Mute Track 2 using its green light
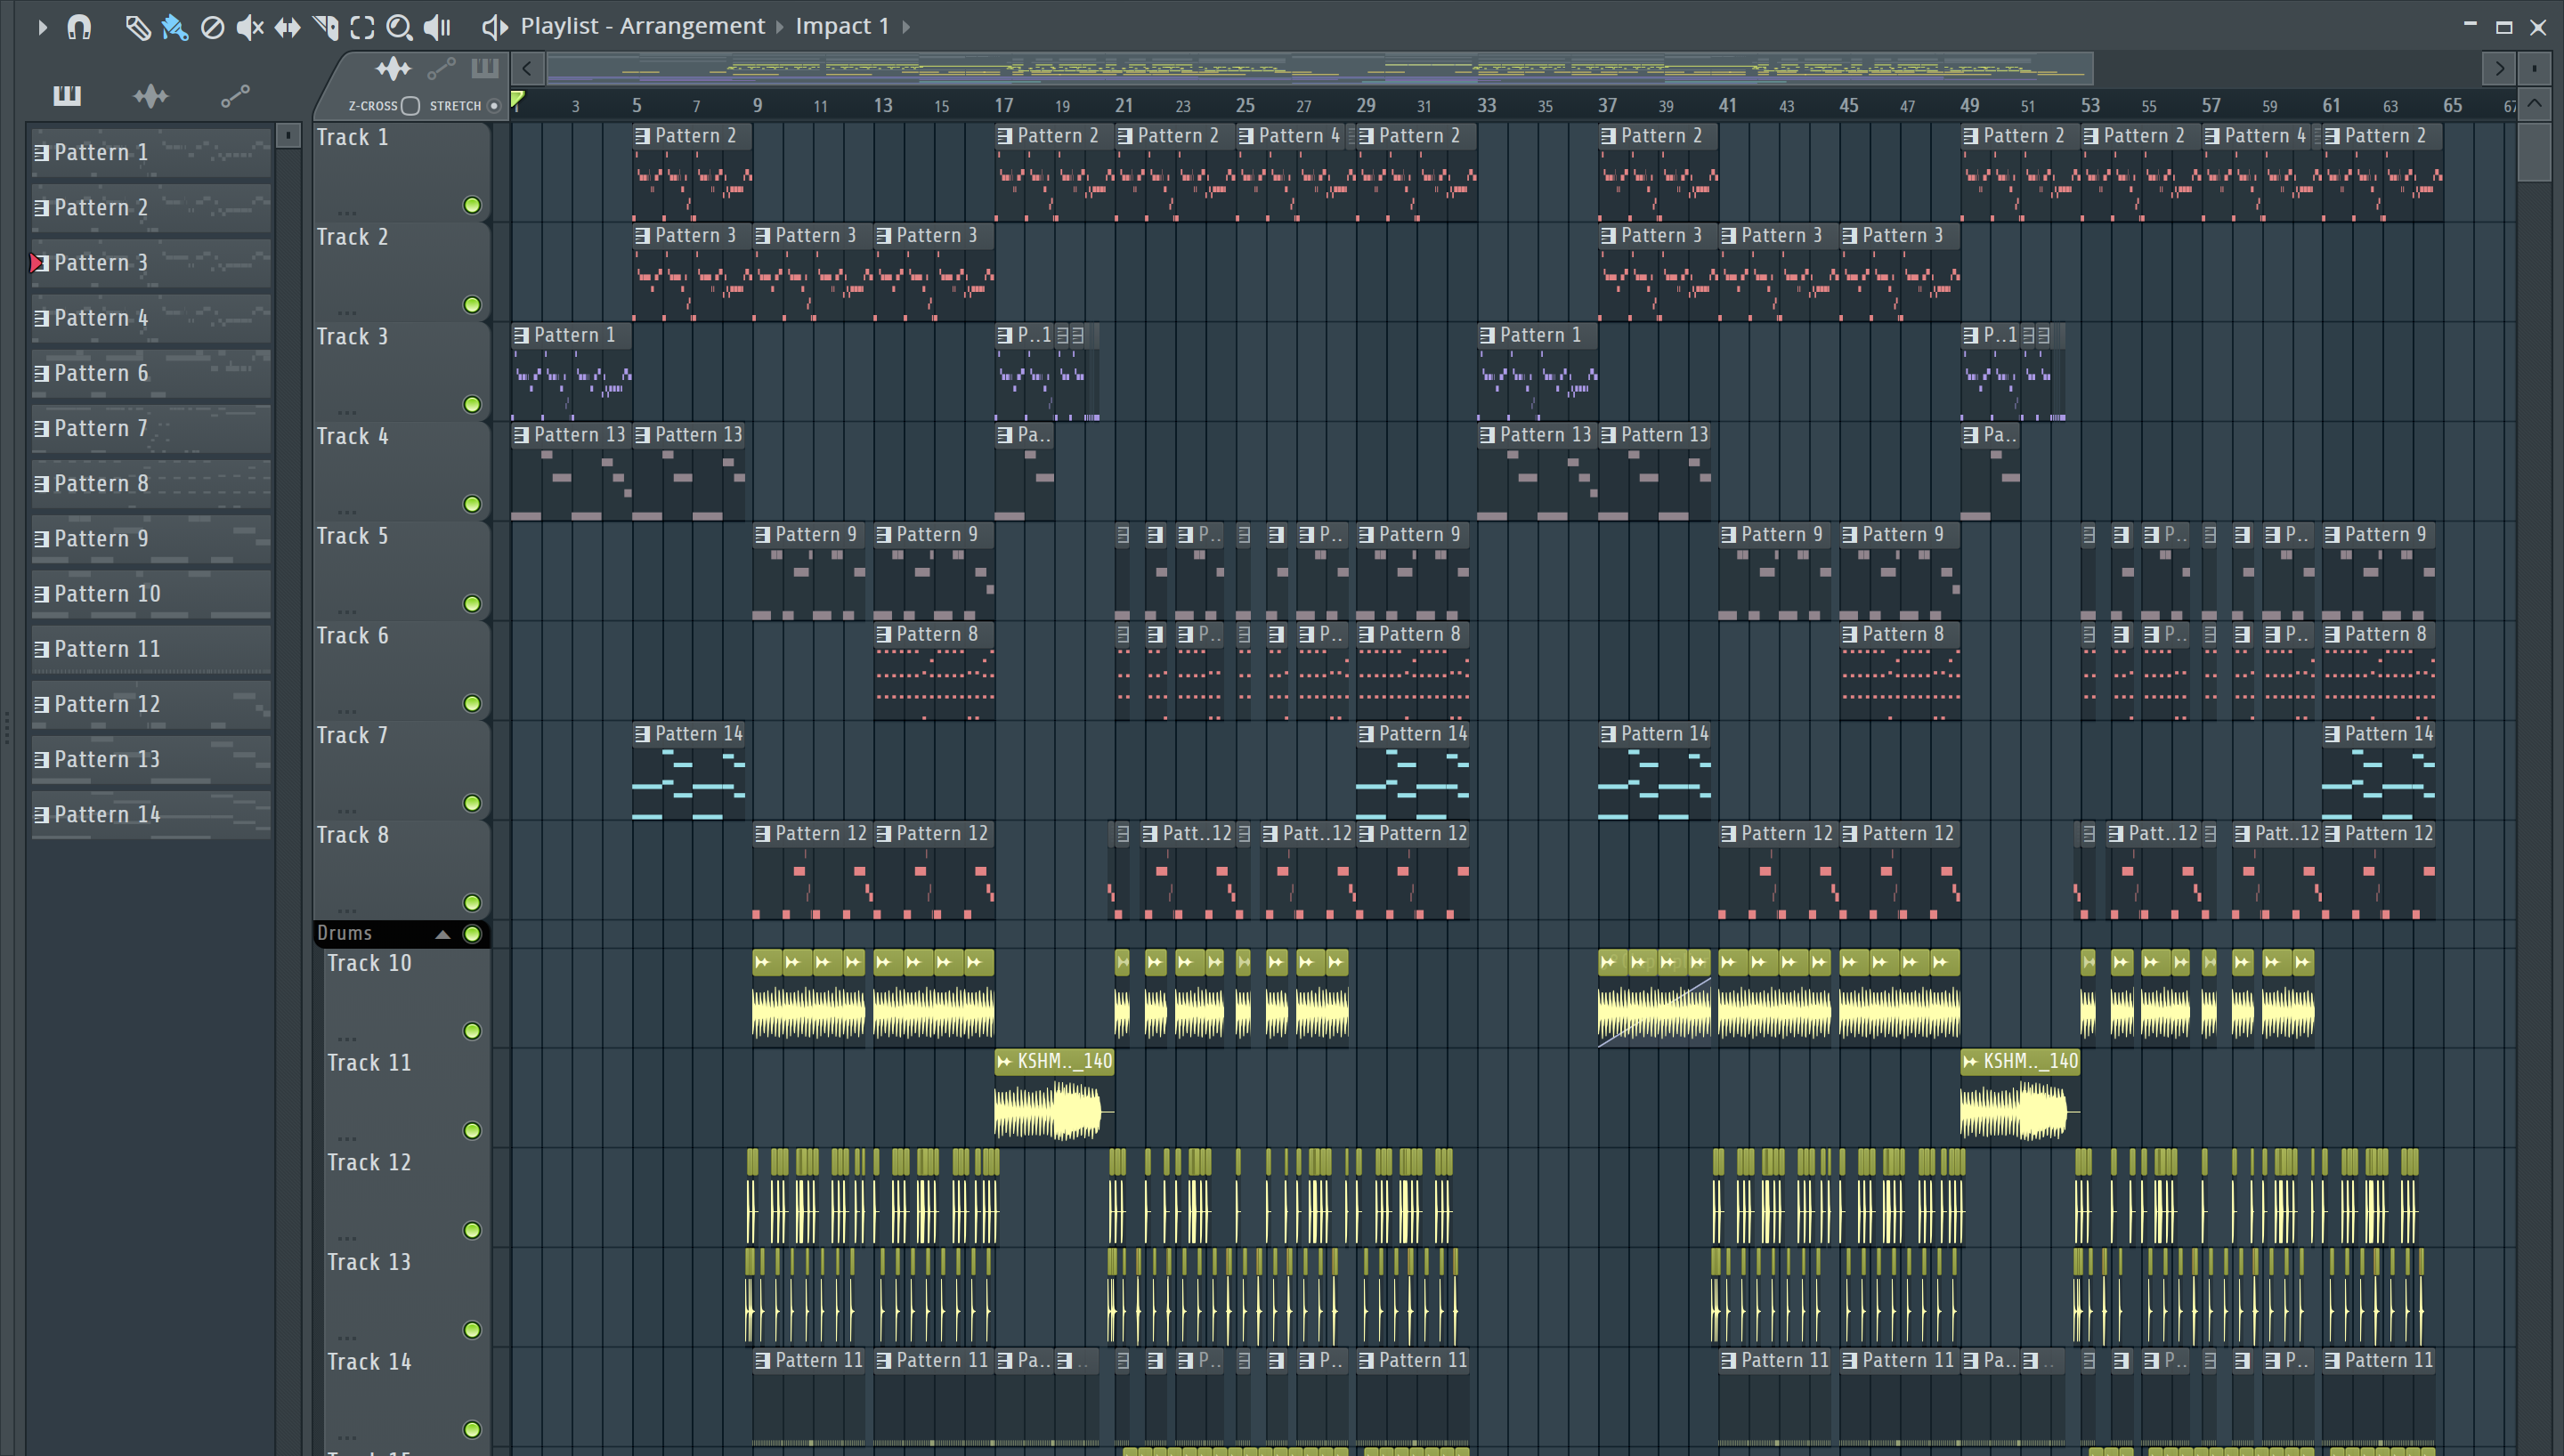Screen dimensions: 2564x1456 (x=472, y=305)
